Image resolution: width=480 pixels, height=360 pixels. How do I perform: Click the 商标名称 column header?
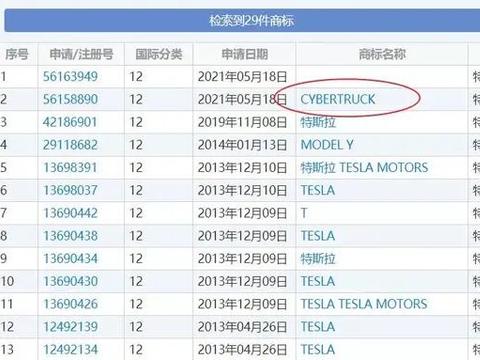click(x=382, y=54)
